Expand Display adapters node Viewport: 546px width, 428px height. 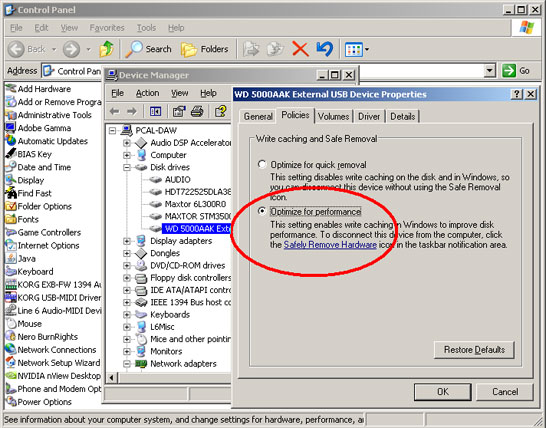coord(127,241)
